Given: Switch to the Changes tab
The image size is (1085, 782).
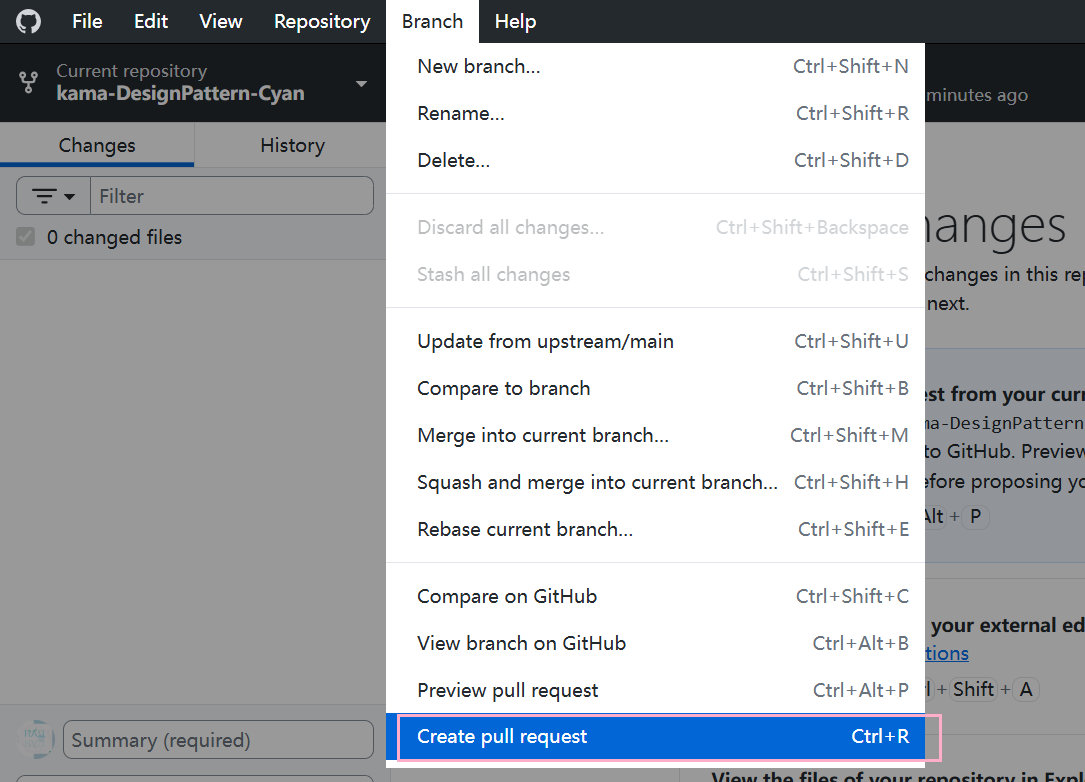Looking at the screenshot, I should pyautogui.click(x=97, y=145).
